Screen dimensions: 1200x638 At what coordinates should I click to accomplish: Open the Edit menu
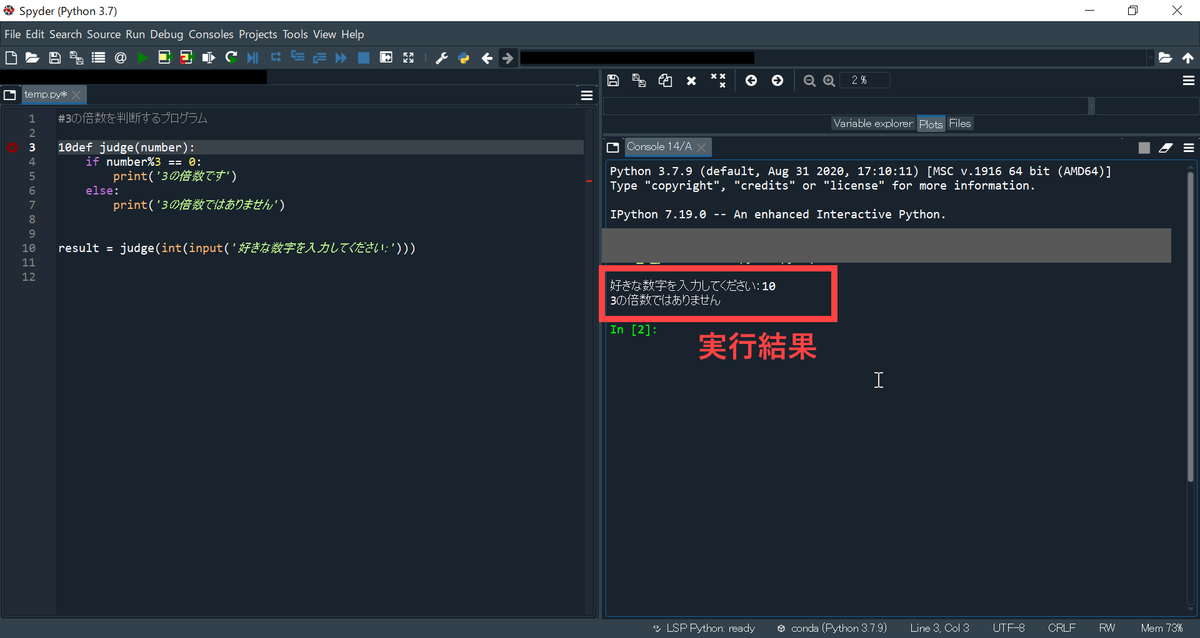tap(35, 34)
